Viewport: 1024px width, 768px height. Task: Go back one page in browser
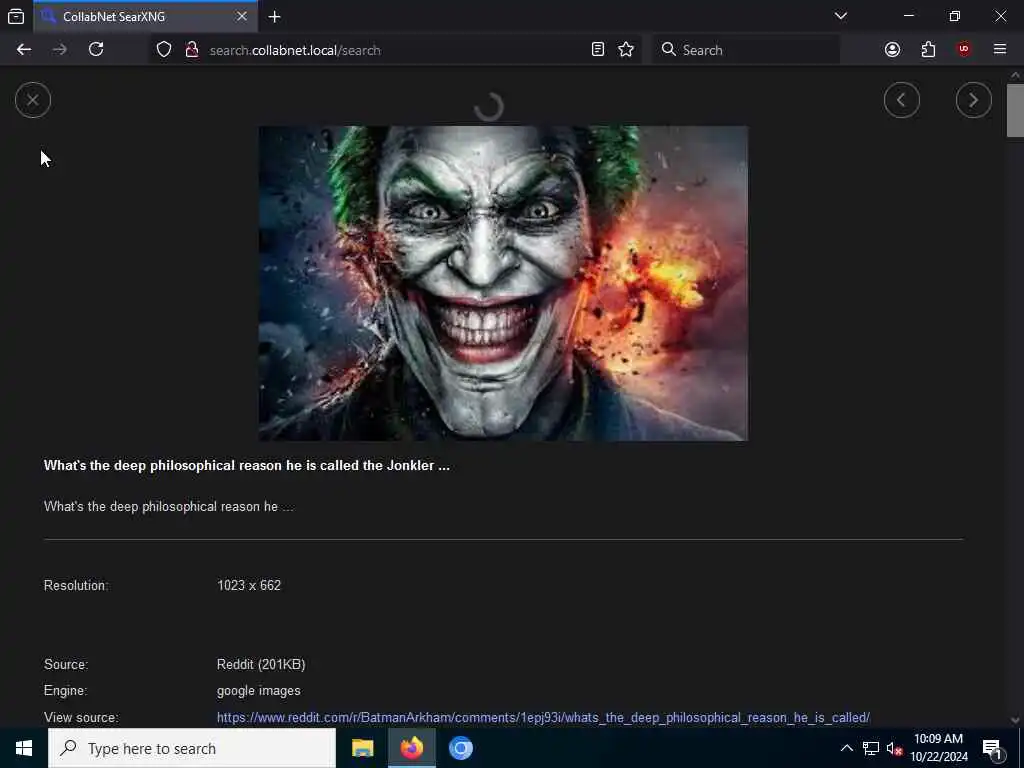point(24,50)
